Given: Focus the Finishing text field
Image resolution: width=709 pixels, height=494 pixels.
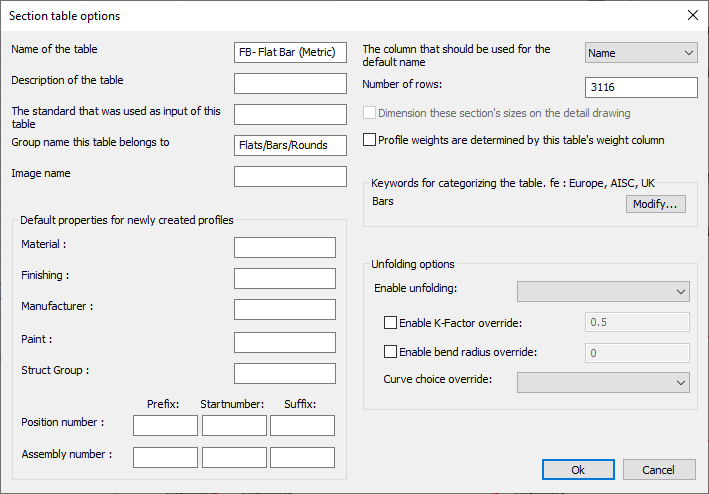Looking at the screenshot, I should [x=285, y=278].
